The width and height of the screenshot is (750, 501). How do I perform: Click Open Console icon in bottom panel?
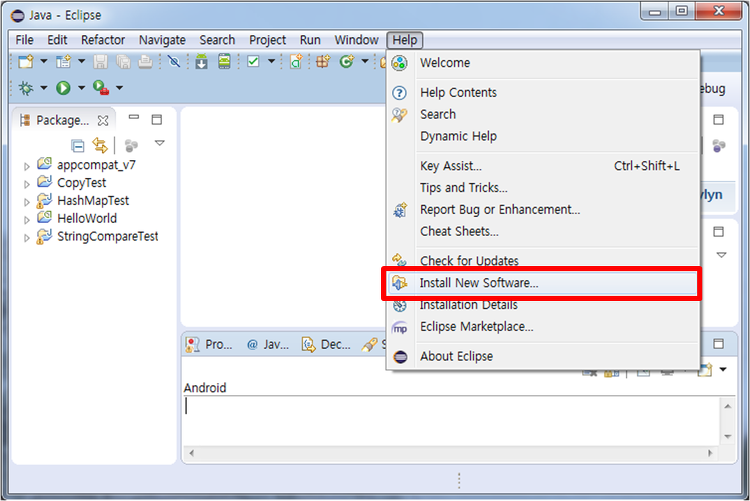point(705,369)
